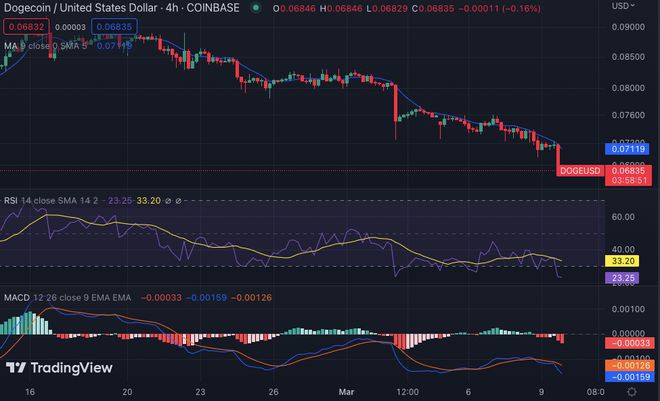The height and width of the screenshot is (401, 660).
Task: Click the 12:00 label on time axis
Action: [x=408, y=394]
